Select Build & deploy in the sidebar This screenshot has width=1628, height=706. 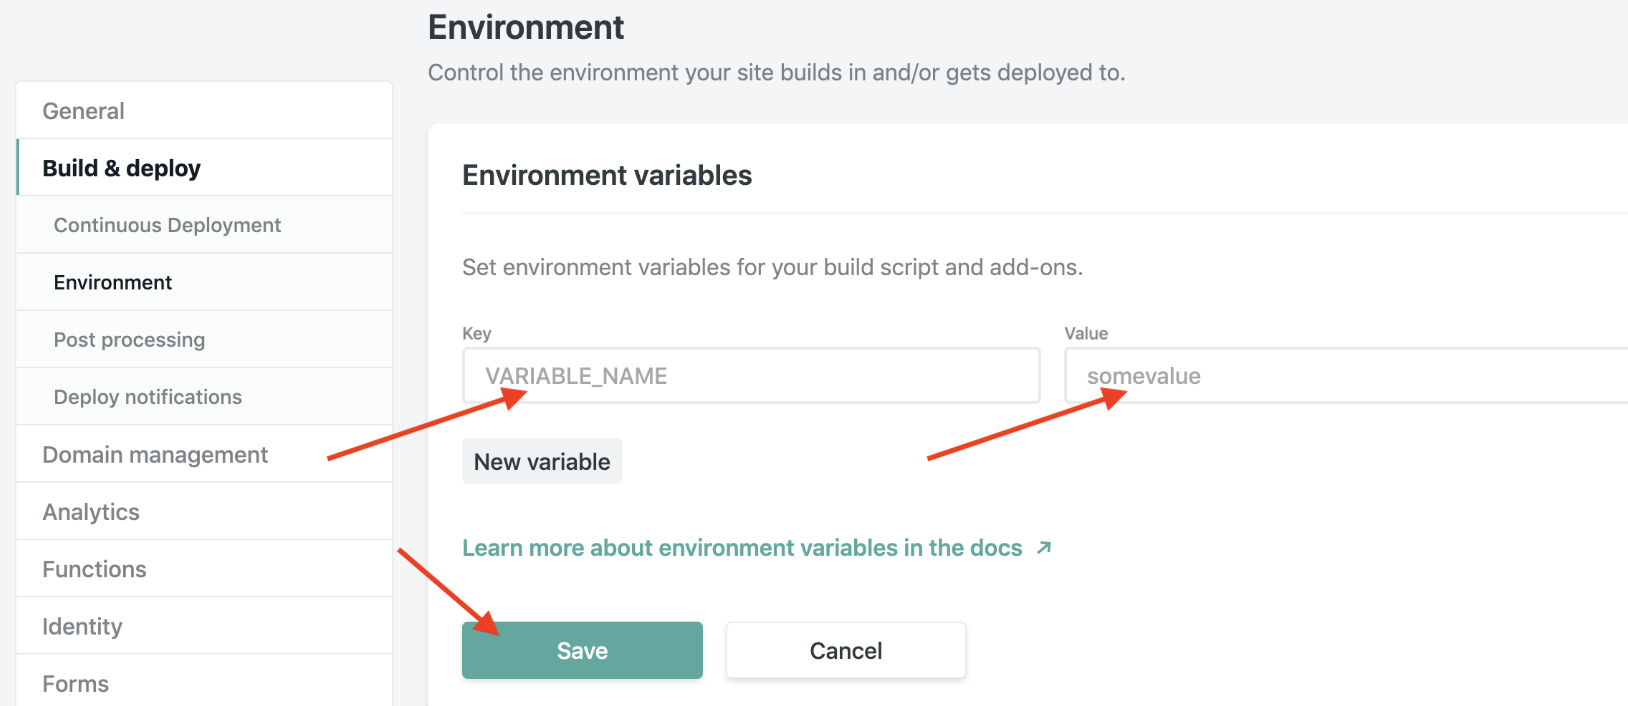tap(122, 168)
